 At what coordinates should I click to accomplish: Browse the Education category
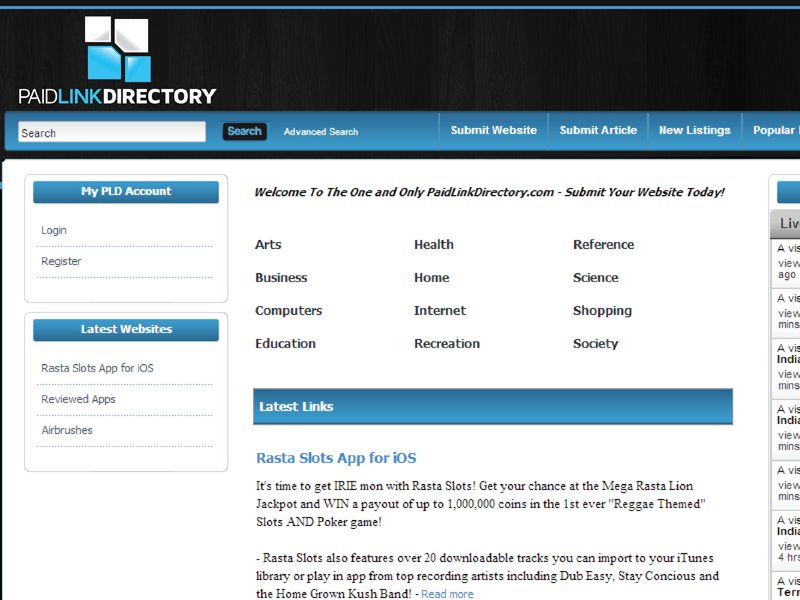pos(285,343)
